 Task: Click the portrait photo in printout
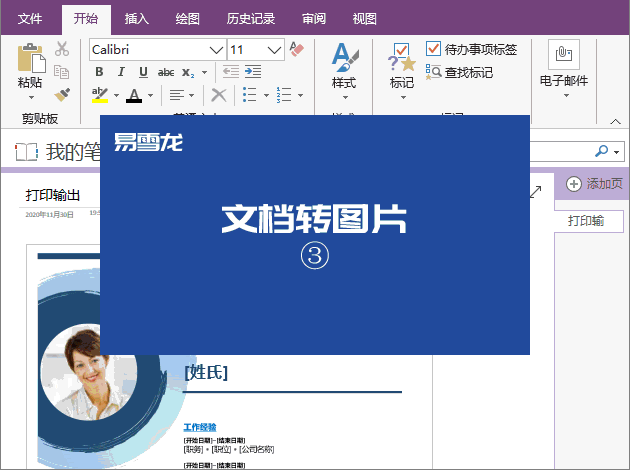tap(89, 372)
